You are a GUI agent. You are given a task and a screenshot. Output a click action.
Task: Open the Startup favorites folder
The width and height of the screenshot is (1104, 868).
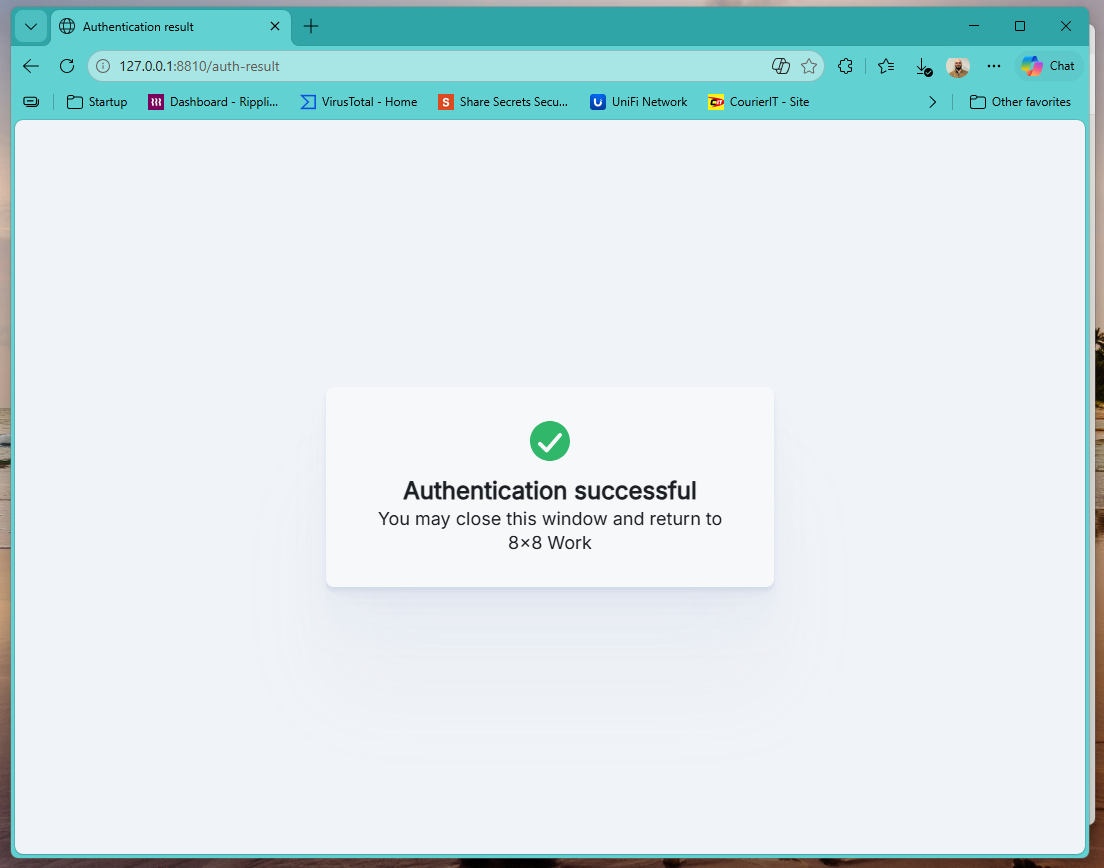(x=97, y=102)
